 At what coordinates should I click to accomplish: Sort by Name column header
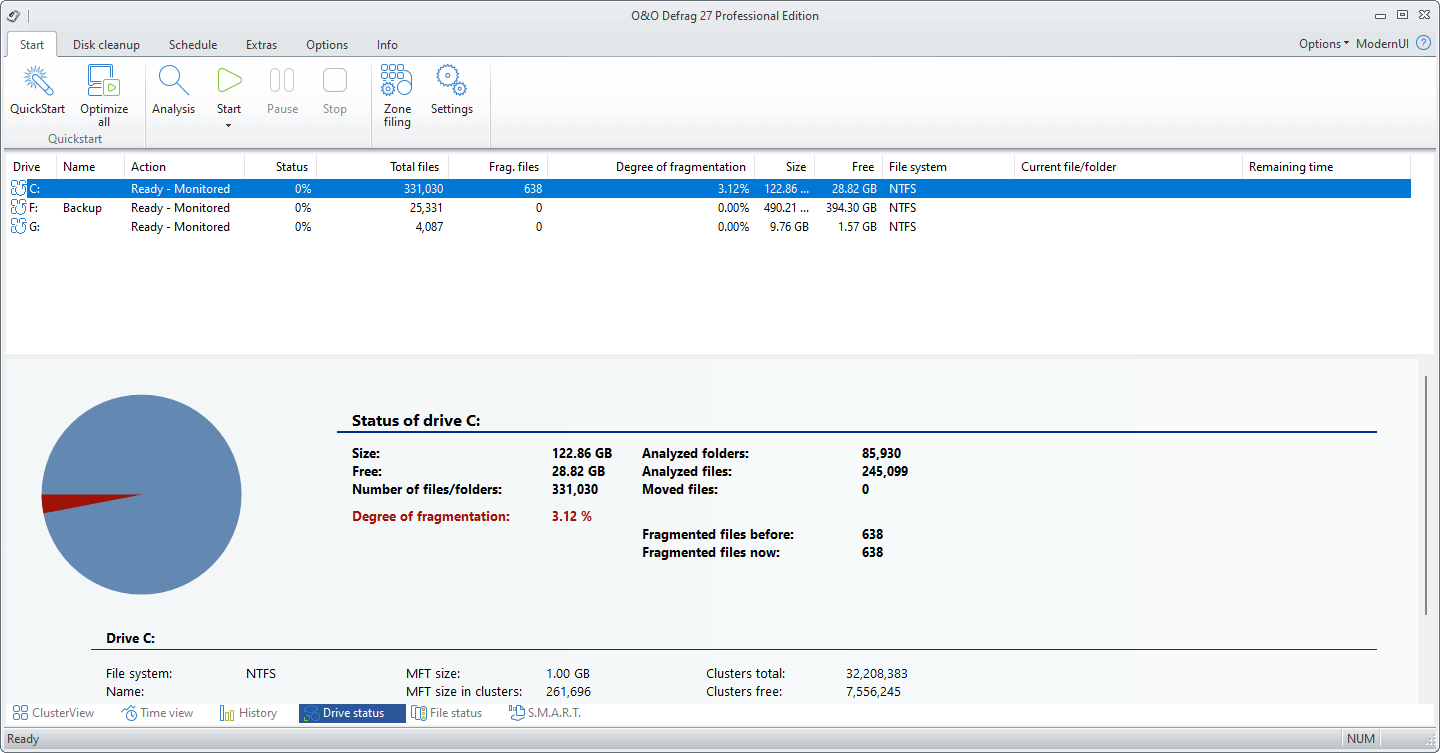pos(90,167)
